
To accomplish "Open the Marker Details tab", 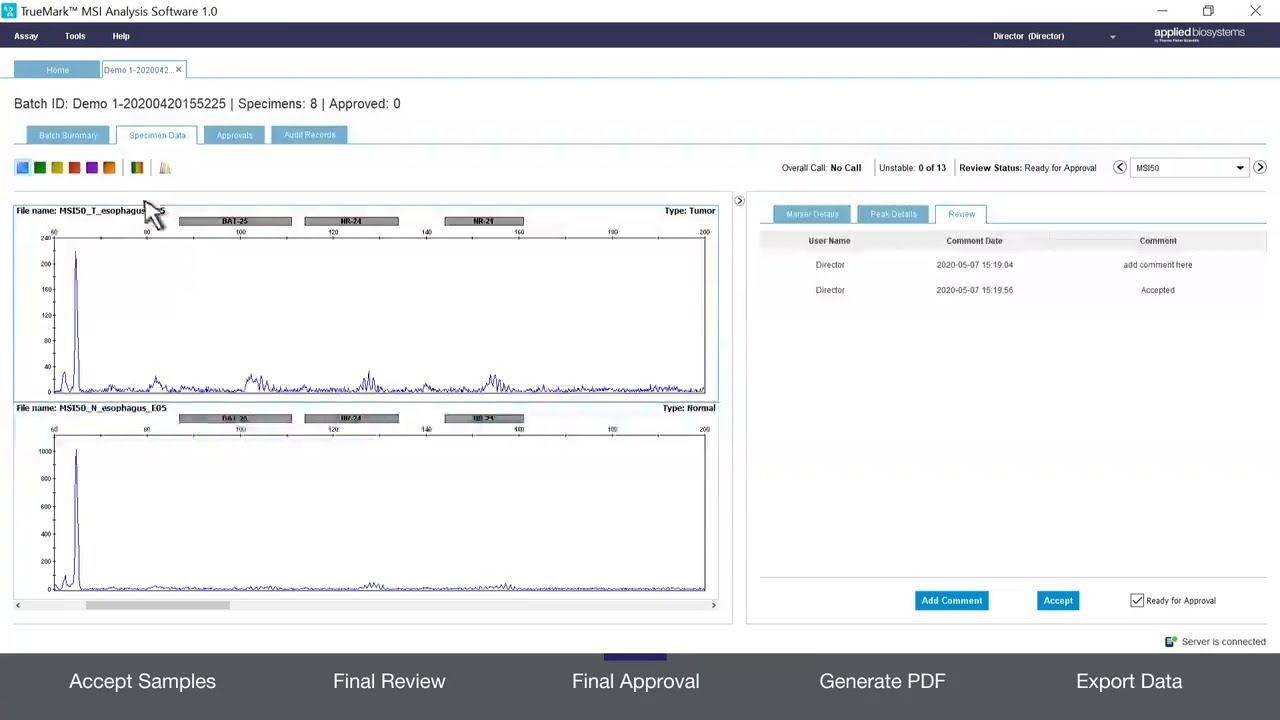I will (x=812, y=214).
